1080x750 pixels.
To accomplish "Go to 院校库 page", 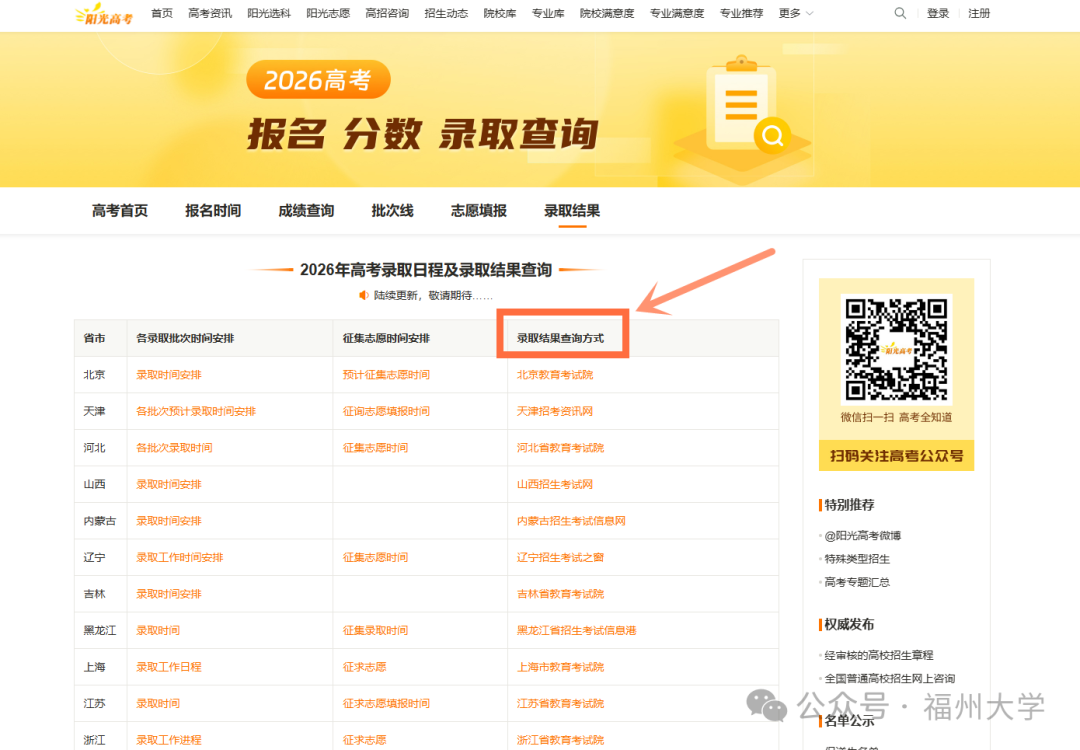I will [x=500, y=13].
